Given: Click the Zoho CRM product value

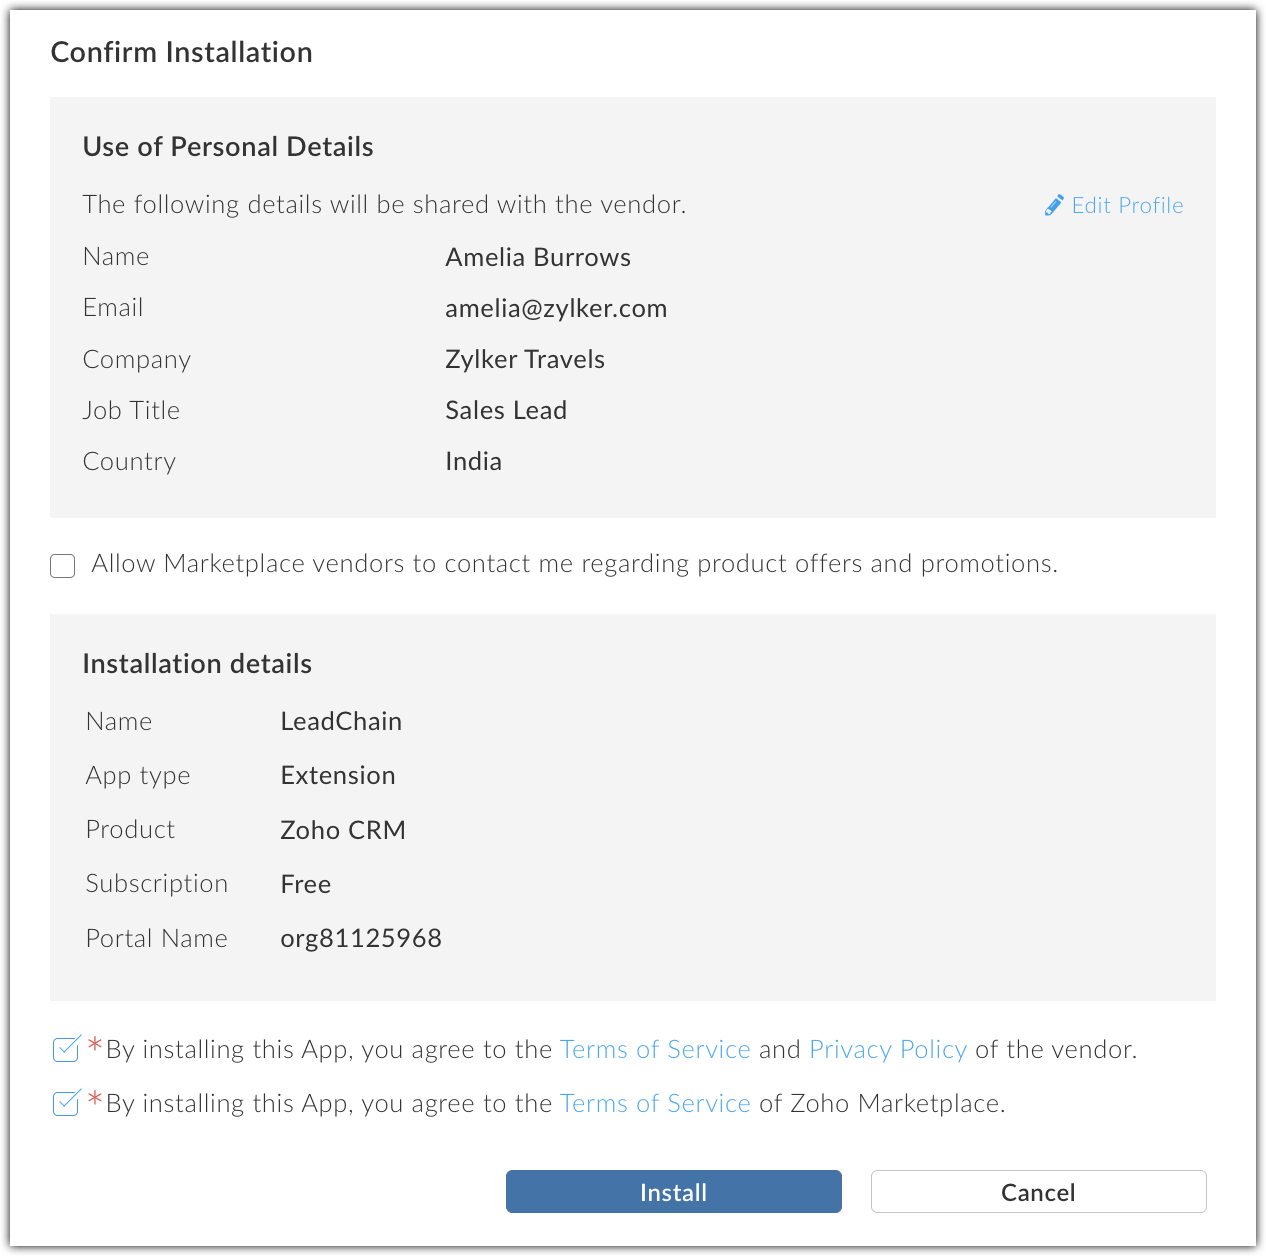Looking at the screenshot, I should pos(343,830).
